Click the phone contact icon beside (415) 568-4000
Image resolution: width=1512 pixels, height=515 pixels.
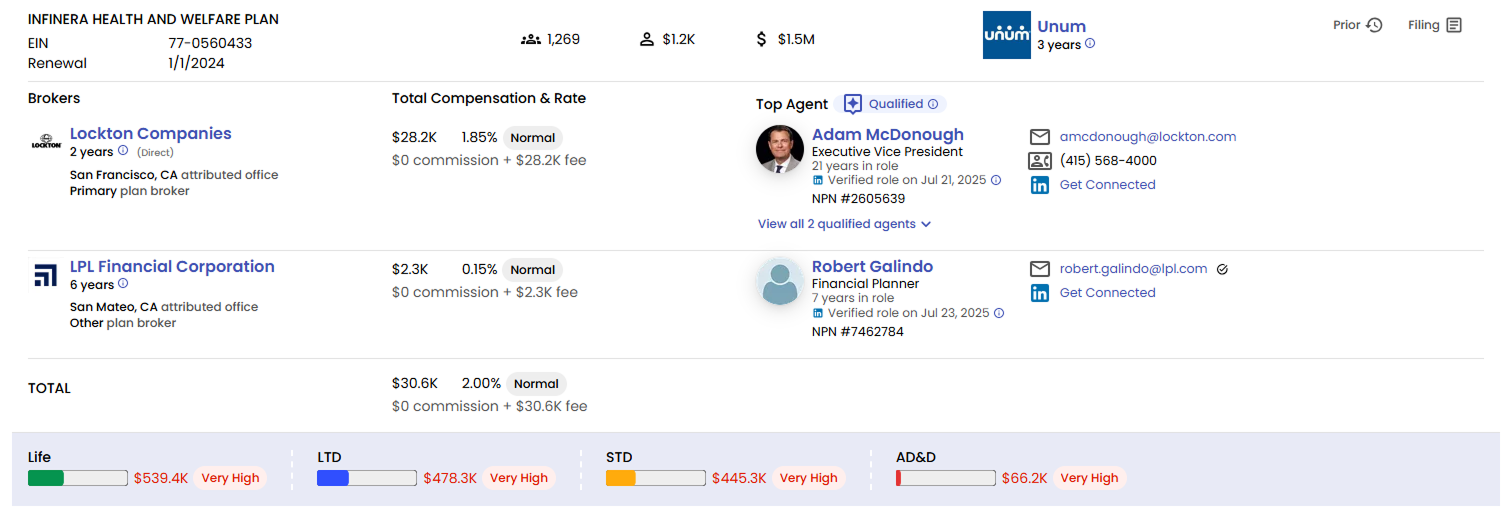pyautogui.click(x=1040, y=161)
